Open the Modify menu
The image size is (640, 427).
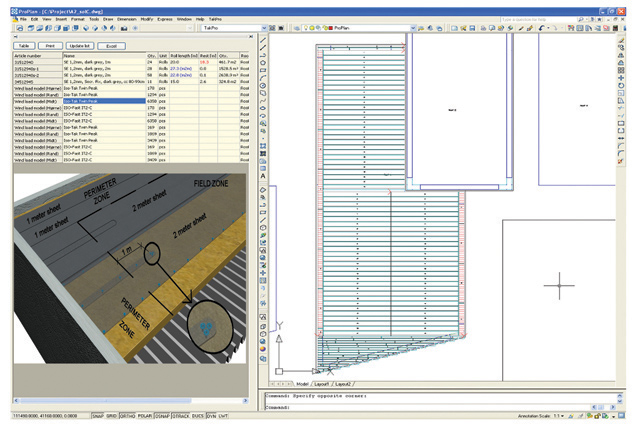147,19
